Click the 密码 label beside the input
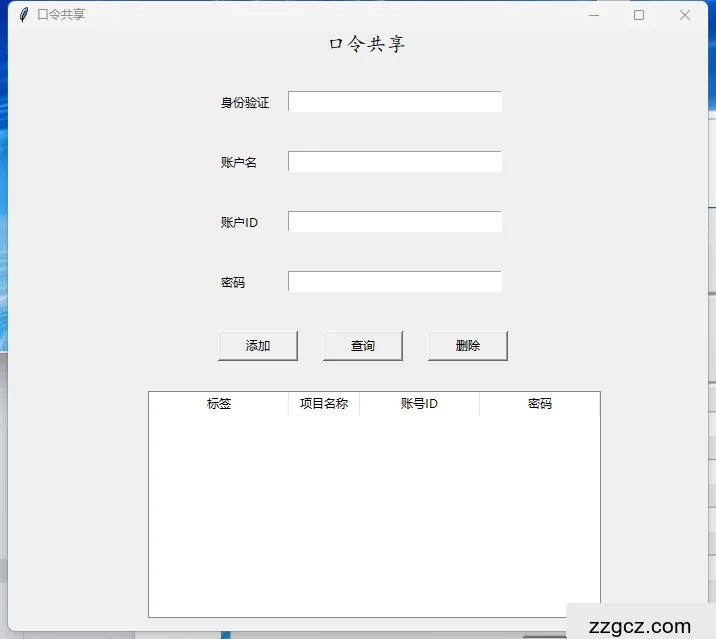Viewport: 716px width, 639px height. click(x=233, y=283)
